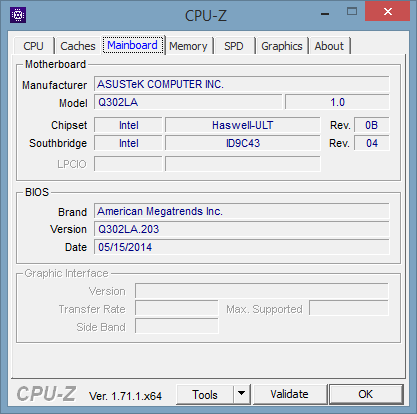417x414 pixels.
Task: Click the 1.0 model revision field
Action: [337, 102]
